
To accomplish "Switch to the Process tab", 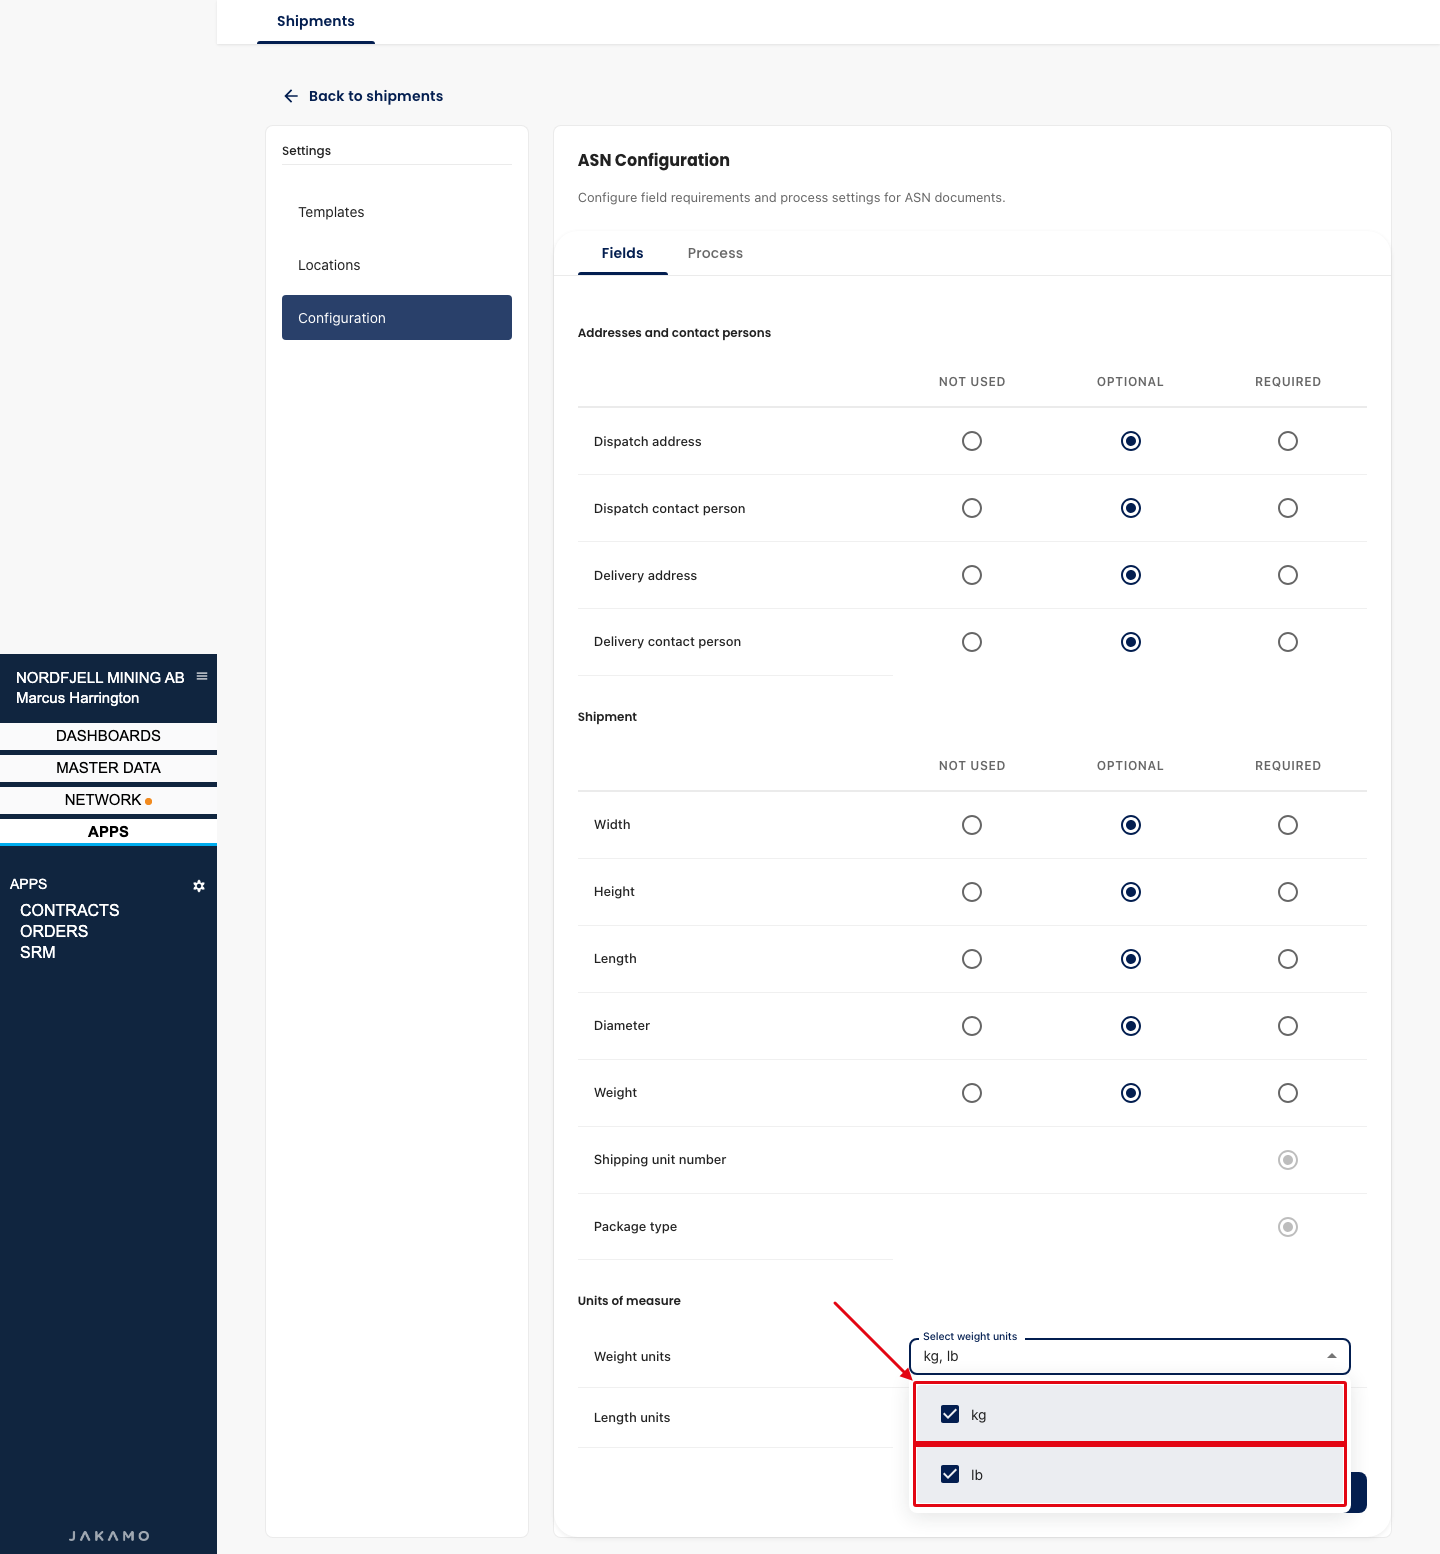I will (x=715, y=253).
